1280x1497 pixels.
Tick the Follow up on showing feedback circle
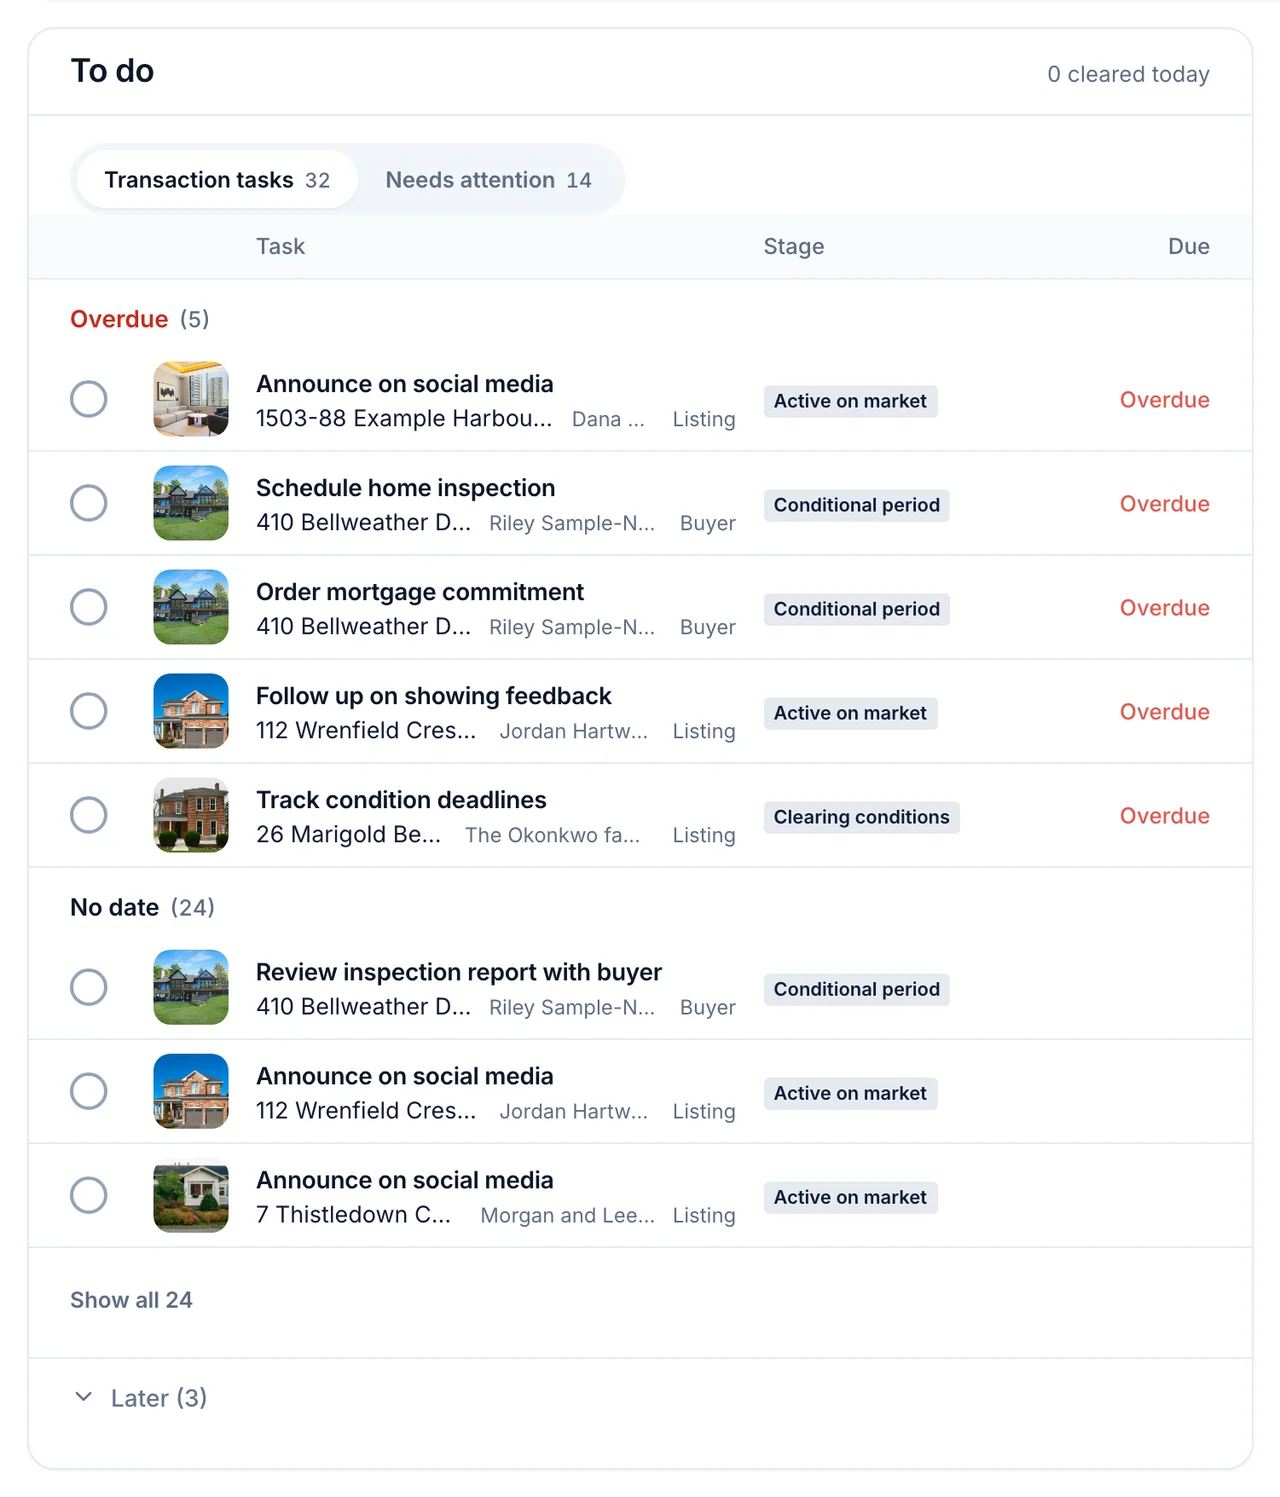(x=89, y=711)
